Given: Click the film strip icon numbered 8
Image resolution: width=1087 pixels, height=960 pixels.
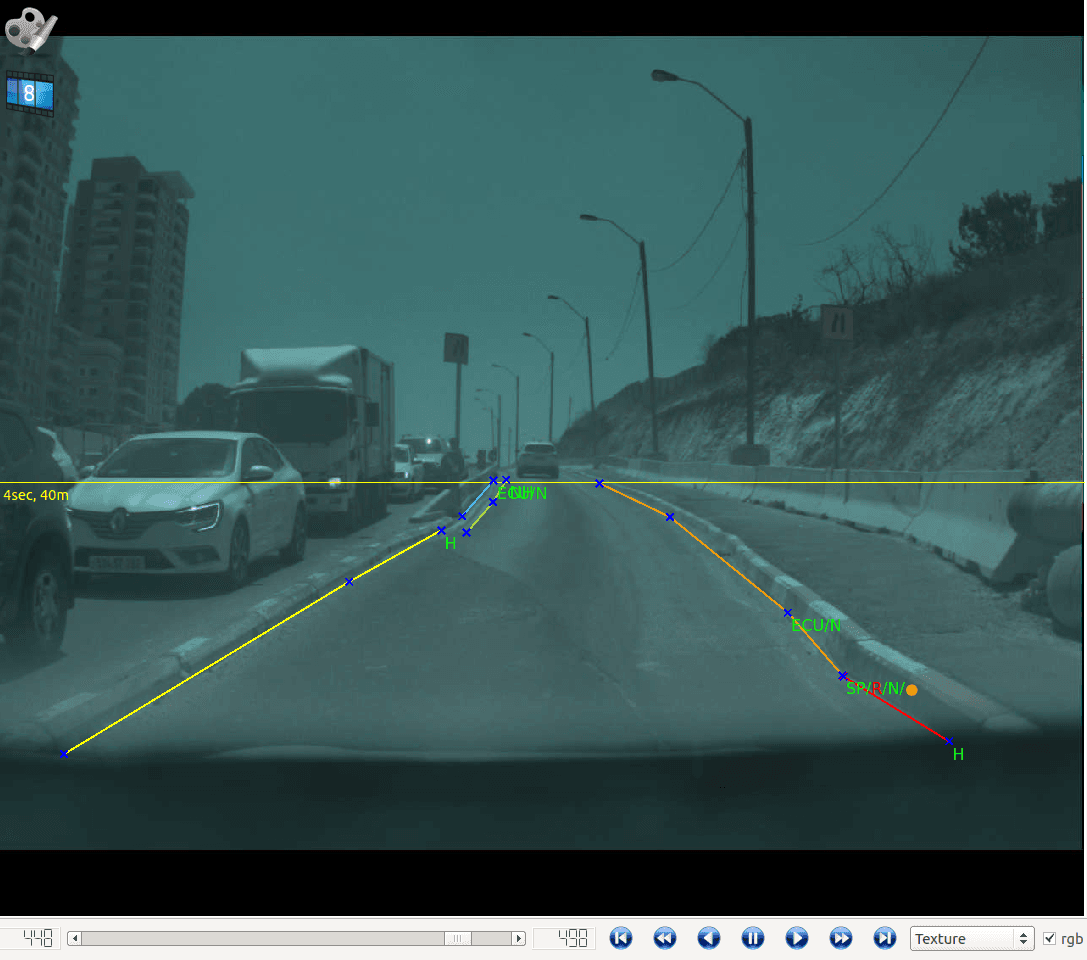Looking at the screenshot, I should (x=29, y=94).
